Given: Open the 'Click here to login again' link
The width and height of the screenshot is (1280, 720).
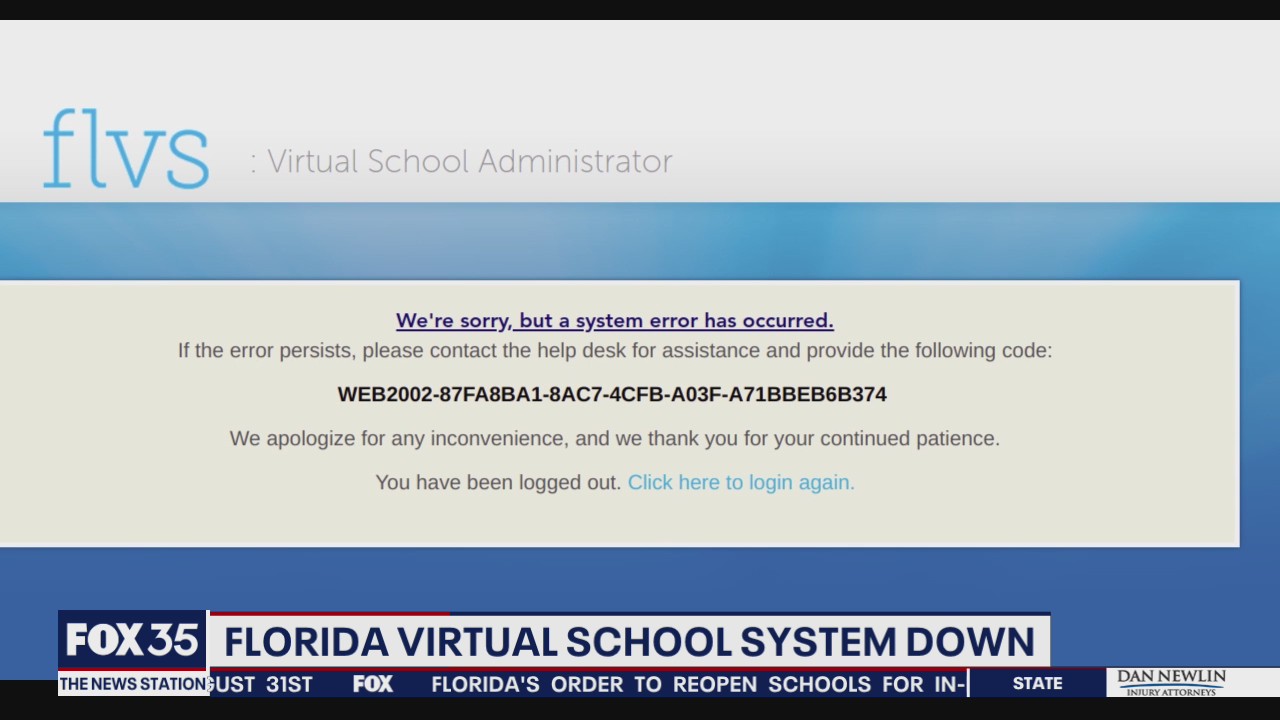Looking at the screenshot, I should point(741,482).
